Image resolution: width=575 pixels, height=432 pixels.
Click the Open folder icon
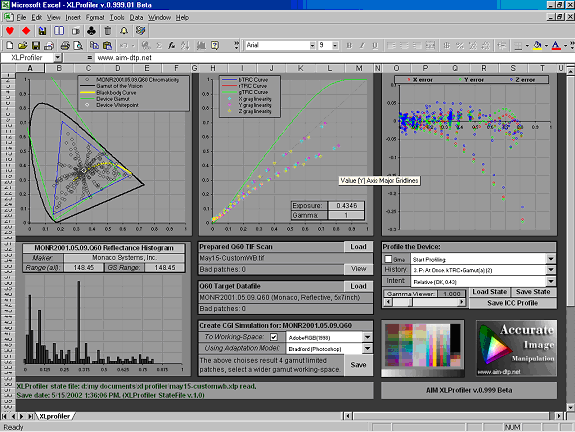pyautogui.click(x=22, y=45)
